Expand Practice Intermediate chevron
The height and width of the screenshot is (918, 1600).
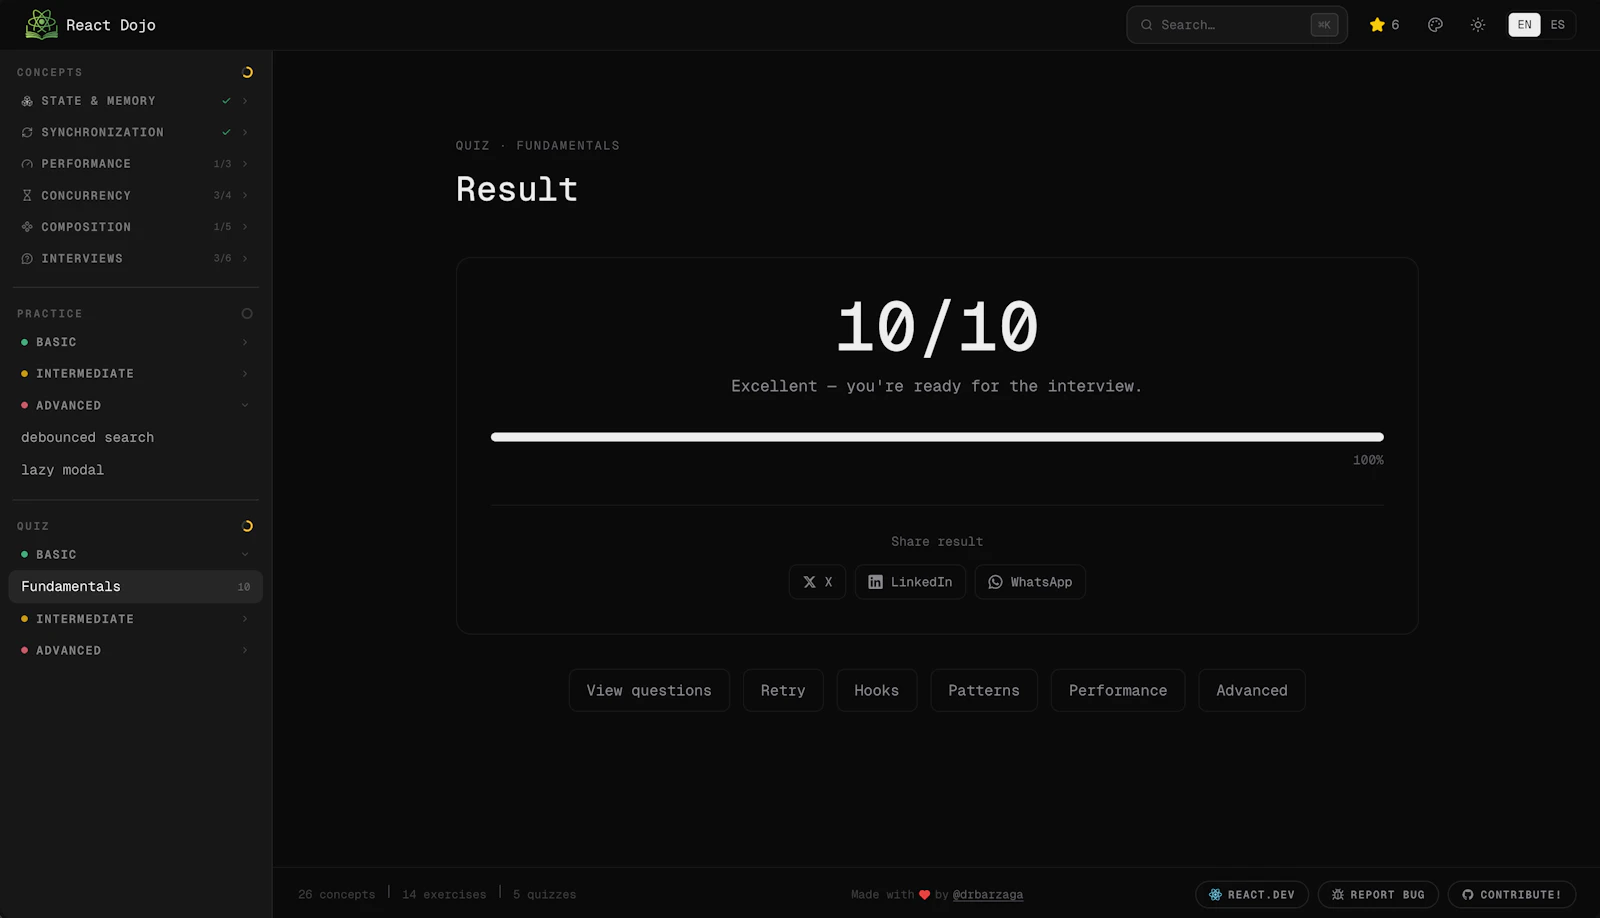tap(245, 374)
